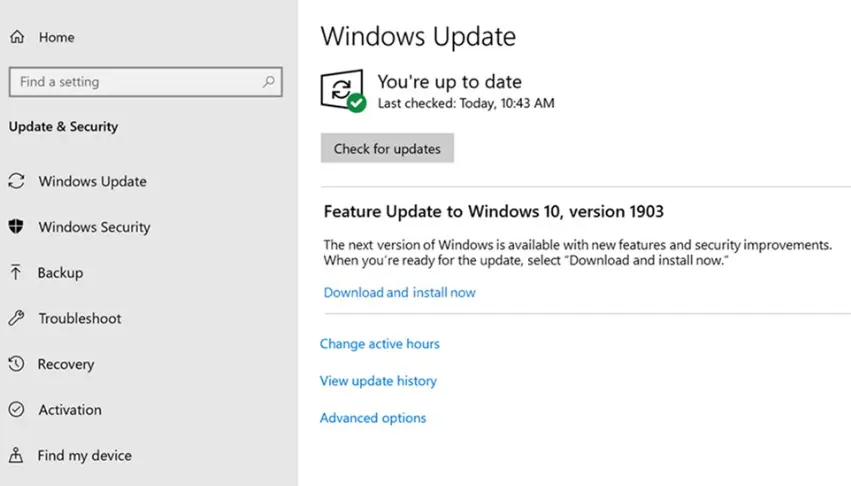851x486 pixels.
Task: Click the "You're up to date" text
Action: coord(450,81)
